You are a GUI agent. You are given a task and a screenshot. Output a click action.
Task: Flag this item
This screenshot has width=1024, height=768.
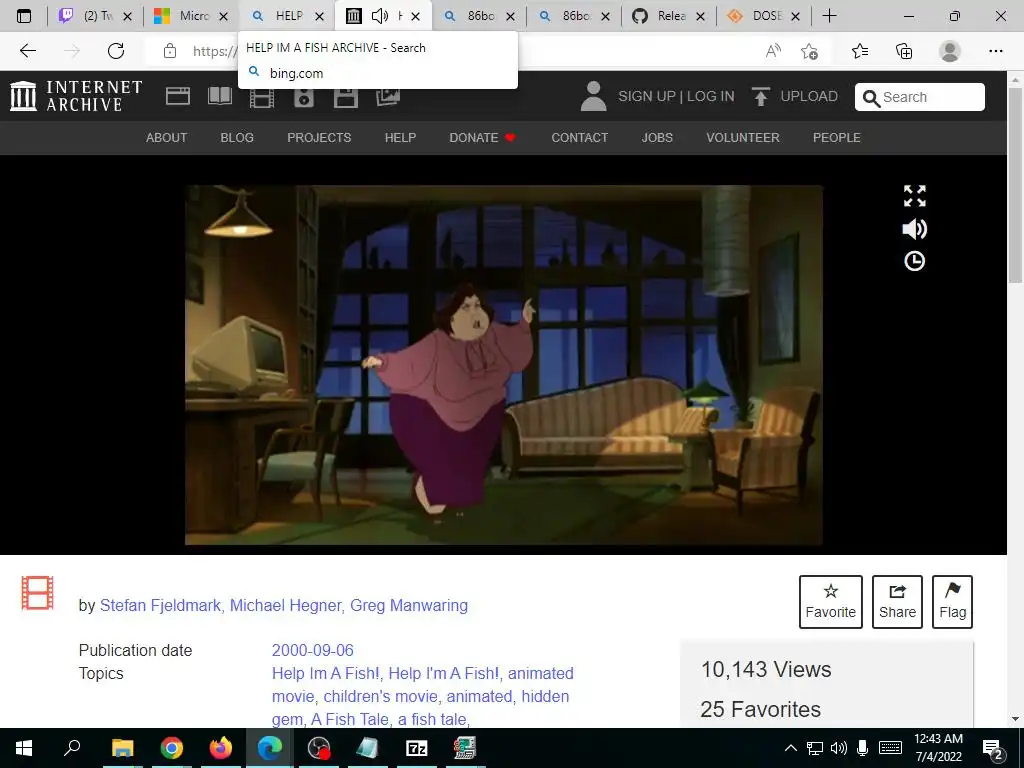point(952,601)
